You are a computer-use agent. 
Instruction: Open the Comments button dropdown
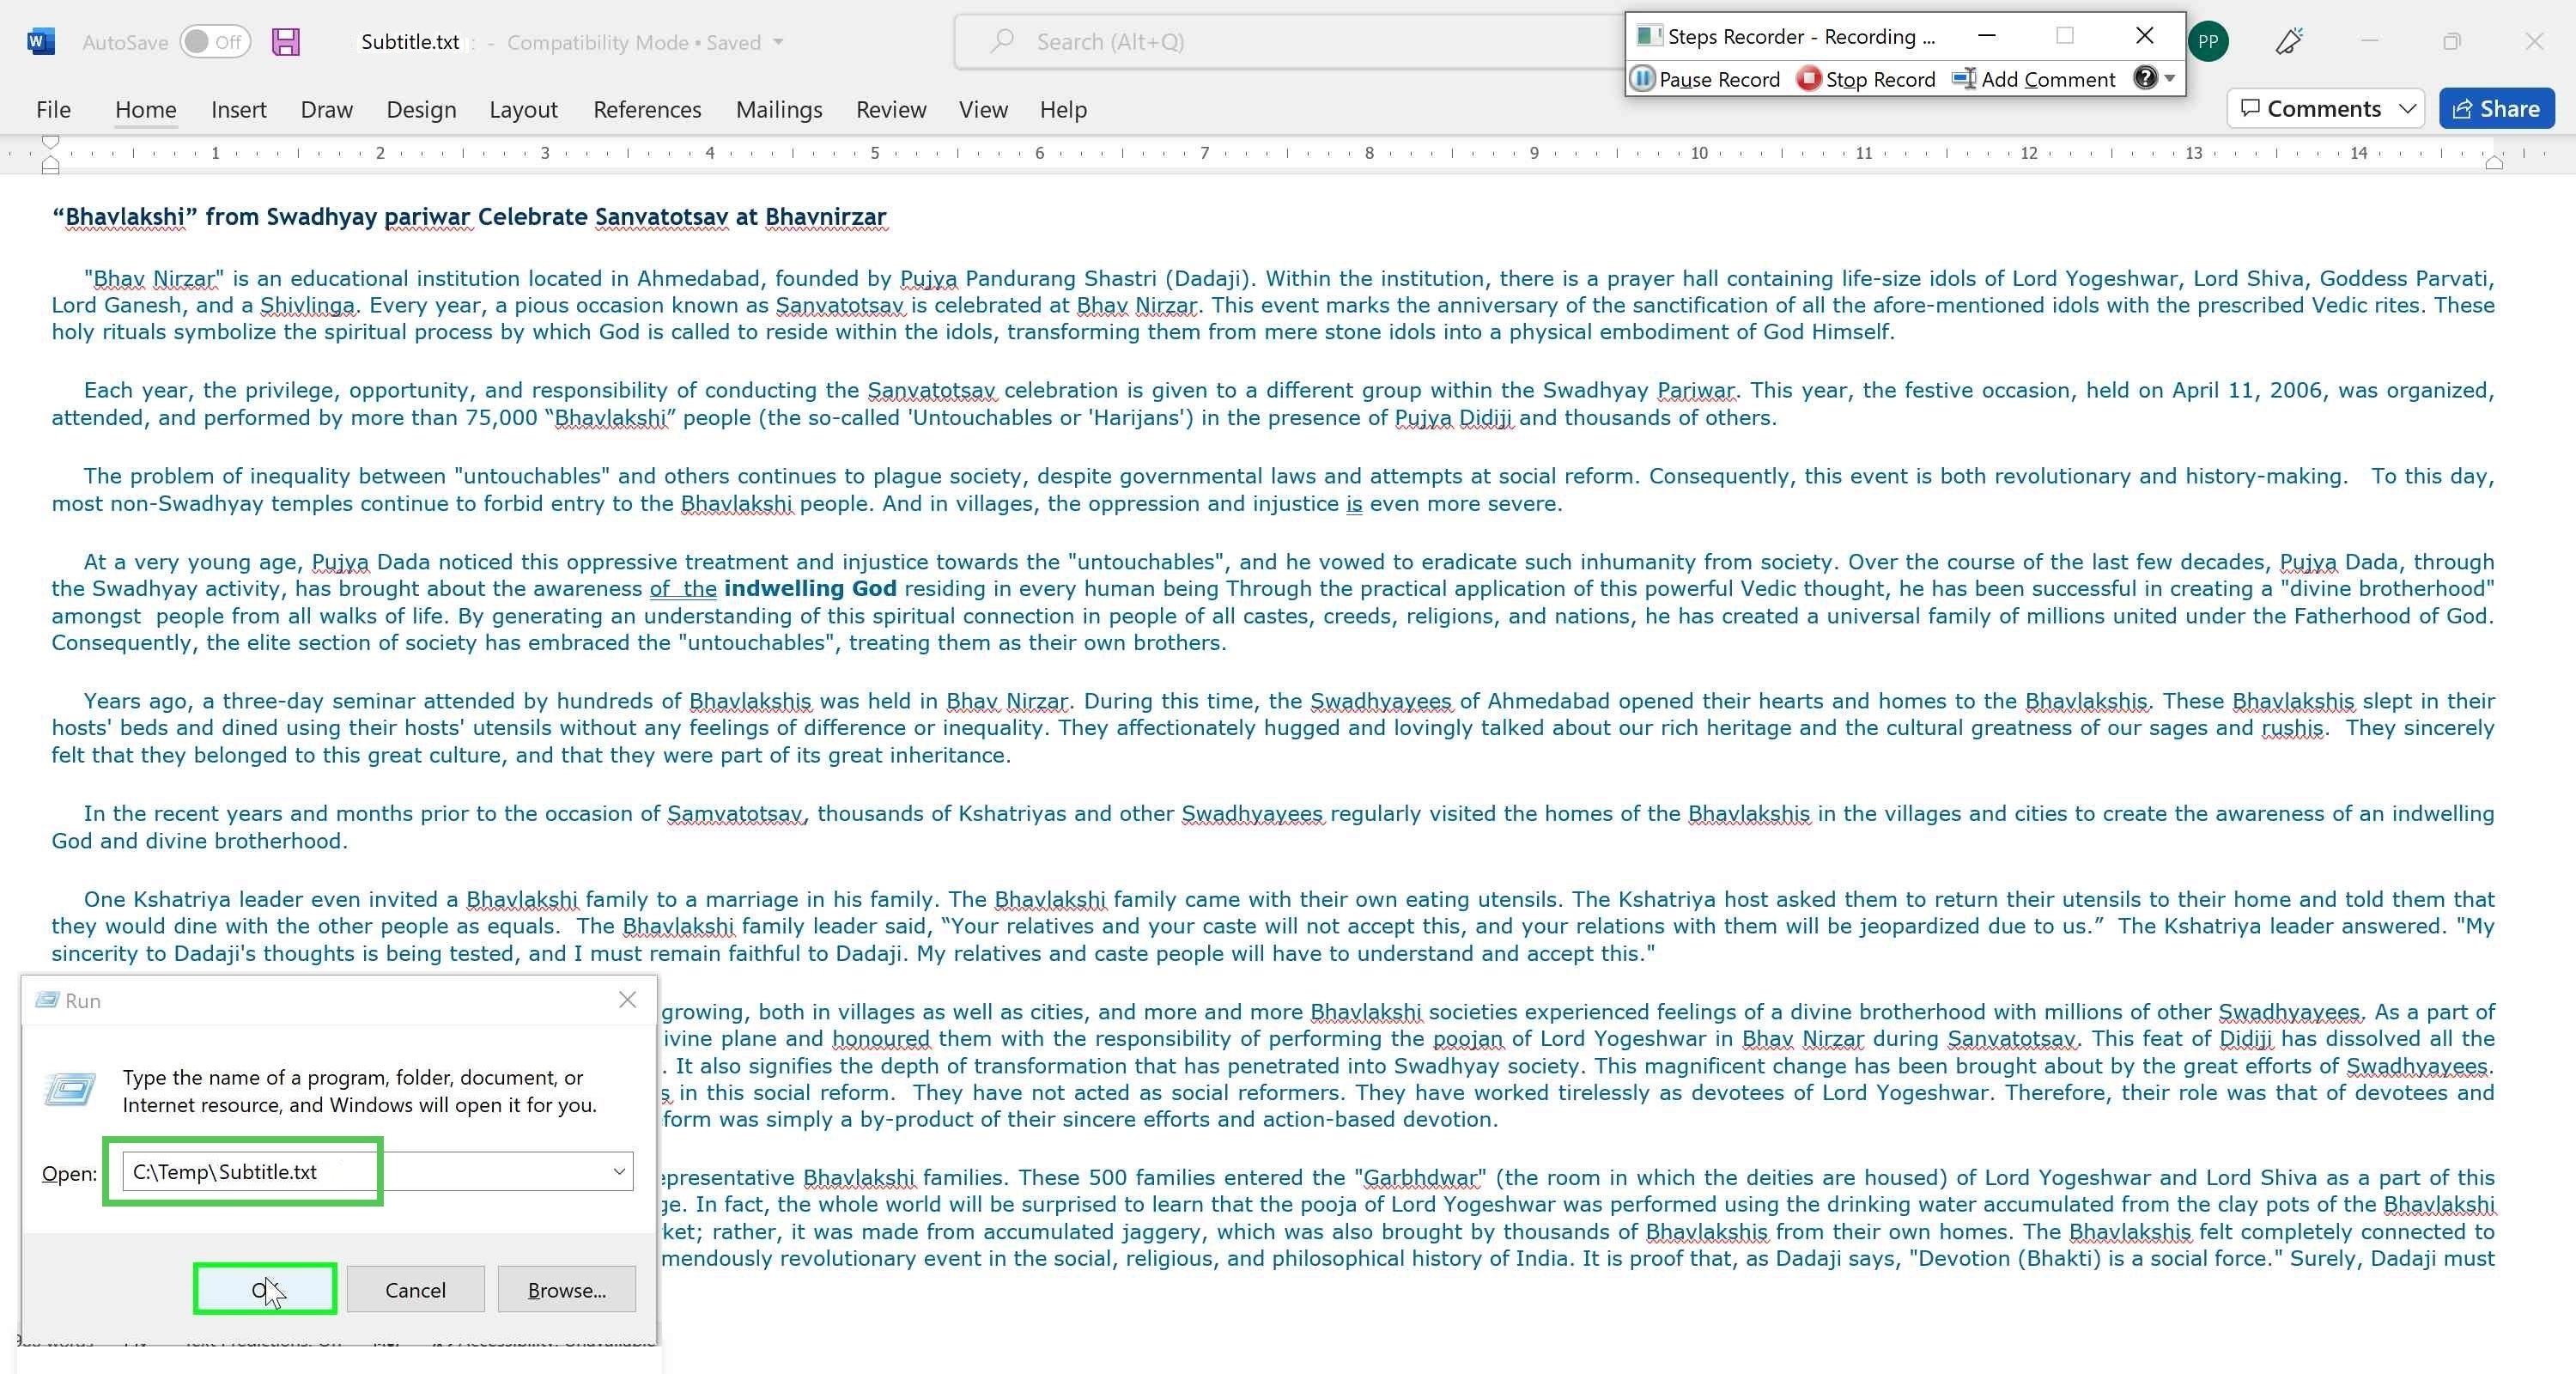point(2407,109)
